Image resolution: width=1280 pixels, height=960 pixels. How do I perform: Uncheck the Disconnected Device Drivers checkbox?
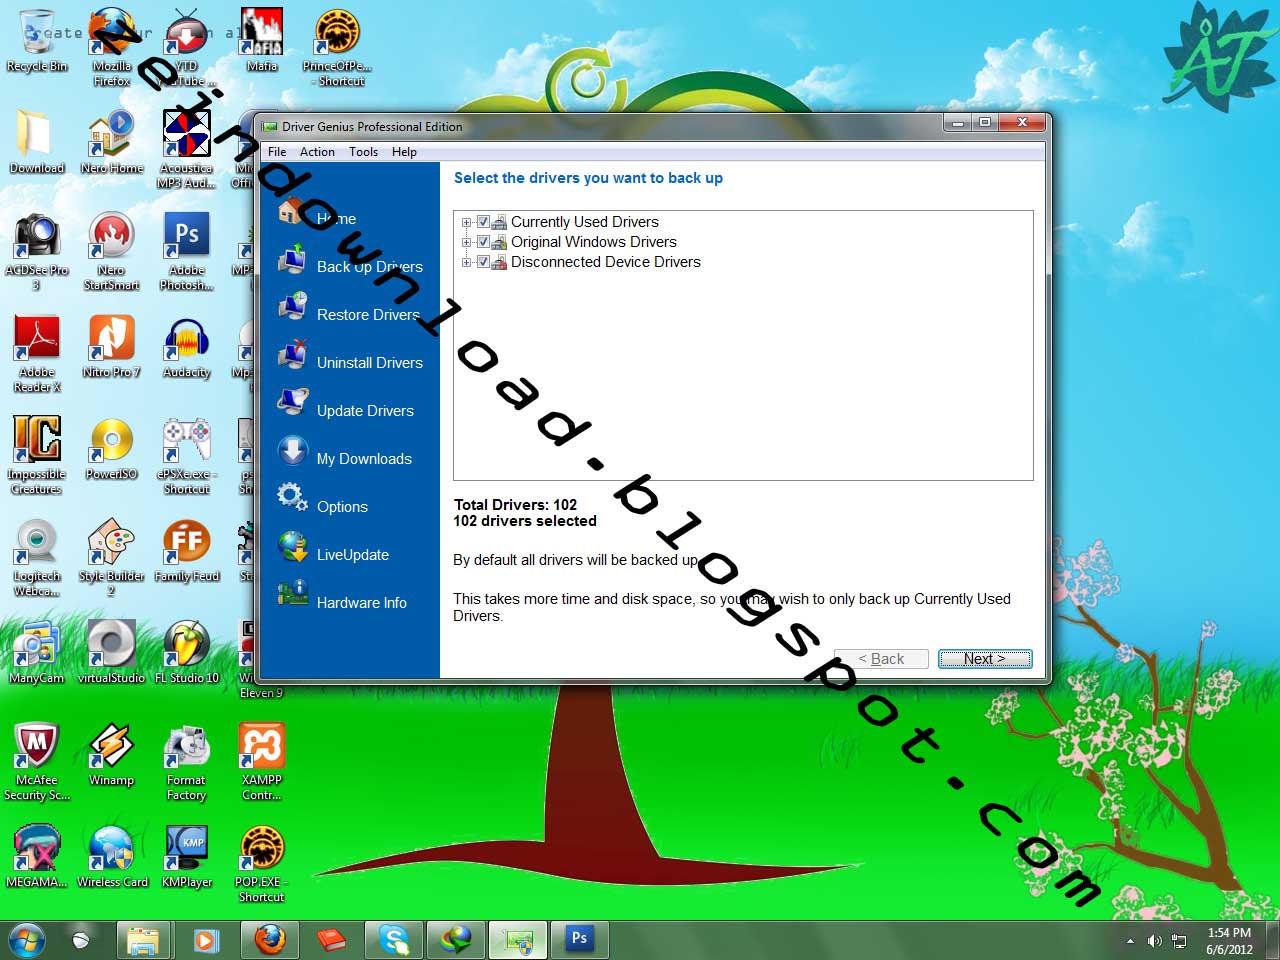(483, 262)
